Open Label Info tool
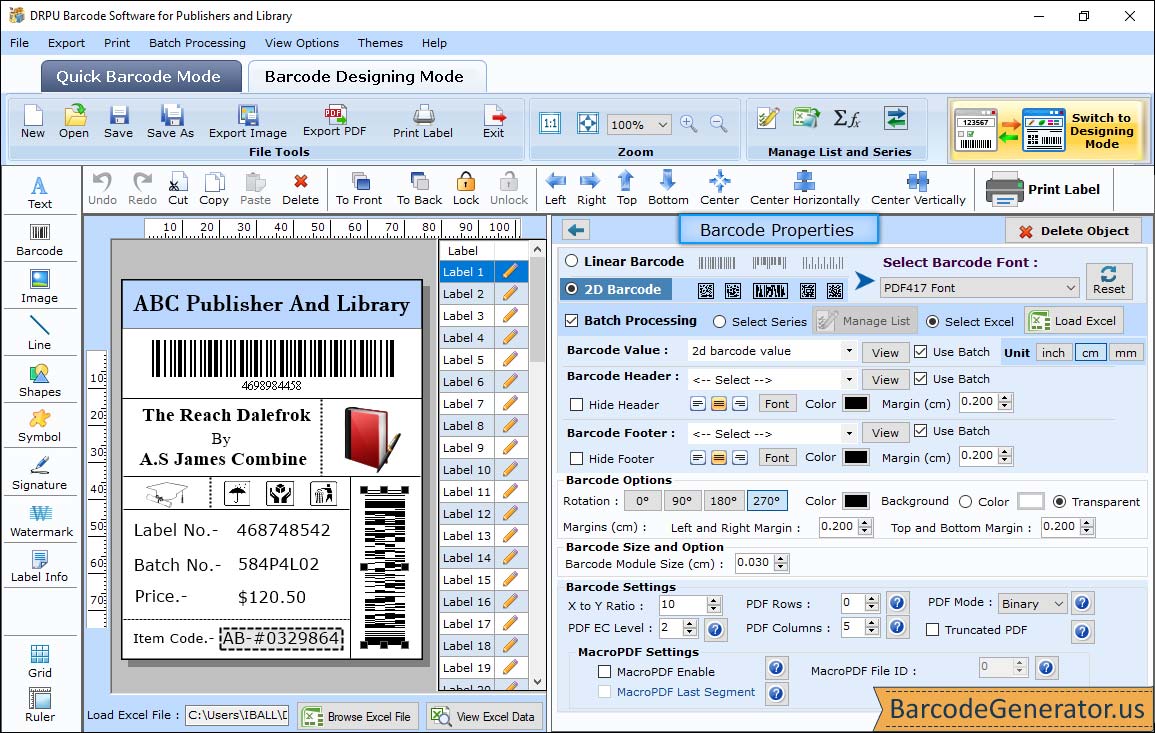Image resolution: width=1155 pixels, height=733 pixels. [40, 566]
